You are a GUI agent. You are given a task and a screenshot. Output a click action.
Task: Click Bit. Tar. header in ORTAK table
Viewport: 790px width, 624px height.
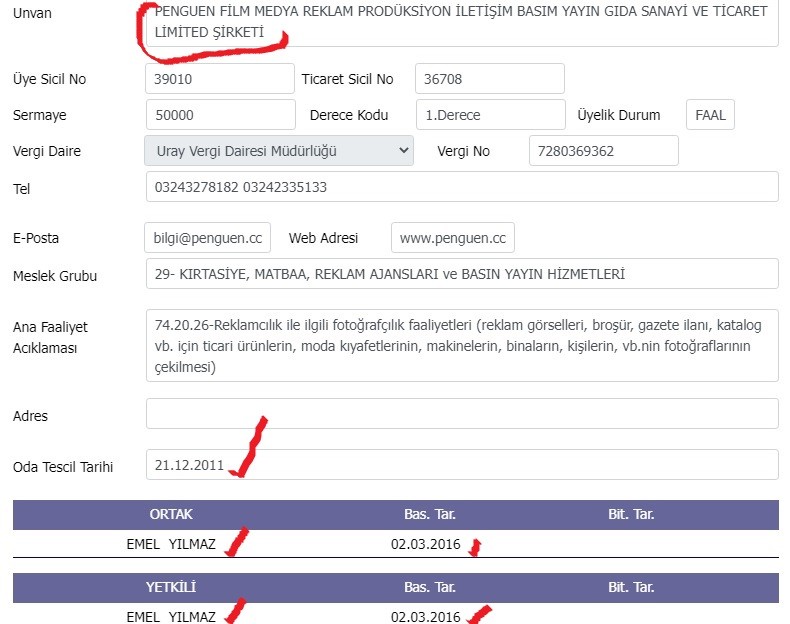(631, 514)
